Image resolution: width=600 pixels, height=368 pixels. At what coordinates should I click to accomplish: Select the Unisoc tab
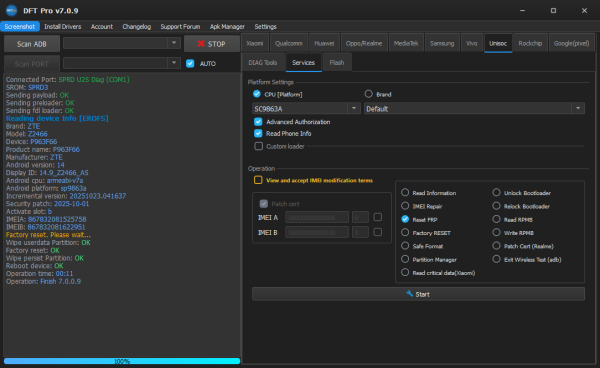[498, 43]
